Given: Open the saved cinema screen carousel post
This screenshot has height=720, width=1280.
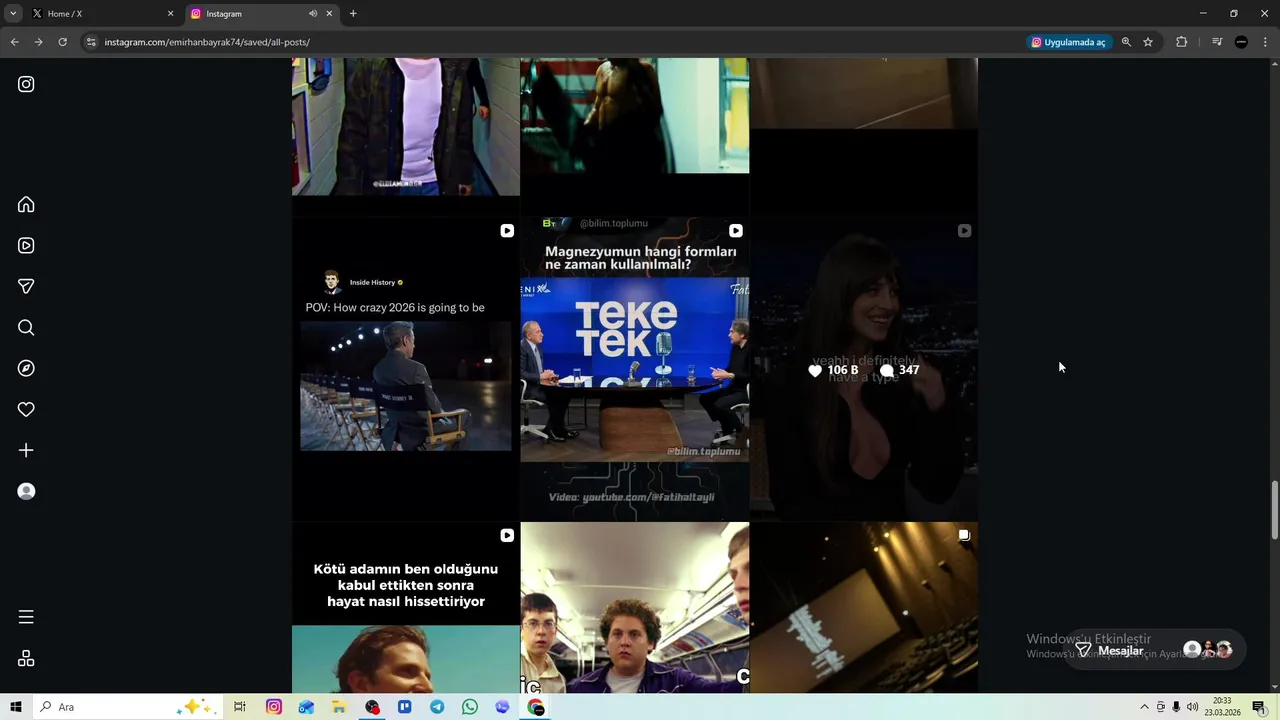Looking at the screenshot, I should [864, 608].
